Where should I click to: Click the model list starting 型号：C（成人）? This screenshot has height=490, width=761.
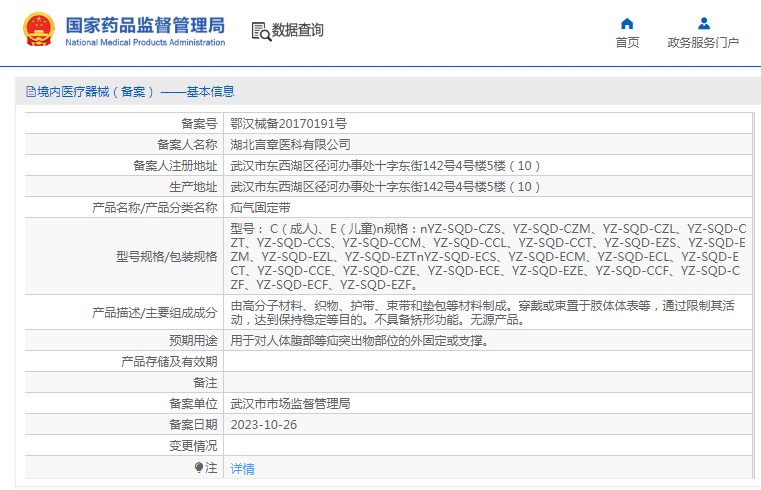pyautogui.click(x=488, y=257)
